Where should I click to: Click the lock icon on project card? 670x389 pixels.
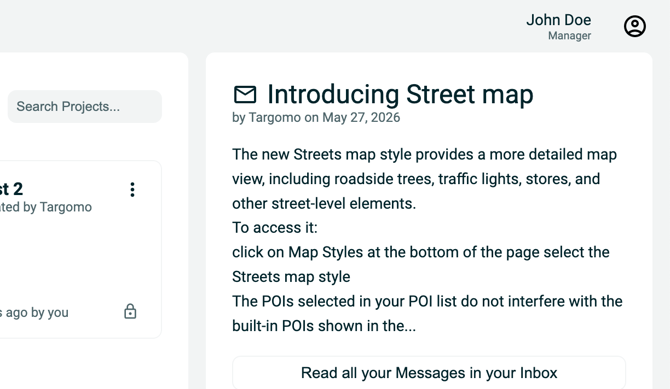[x=130, y=312]
